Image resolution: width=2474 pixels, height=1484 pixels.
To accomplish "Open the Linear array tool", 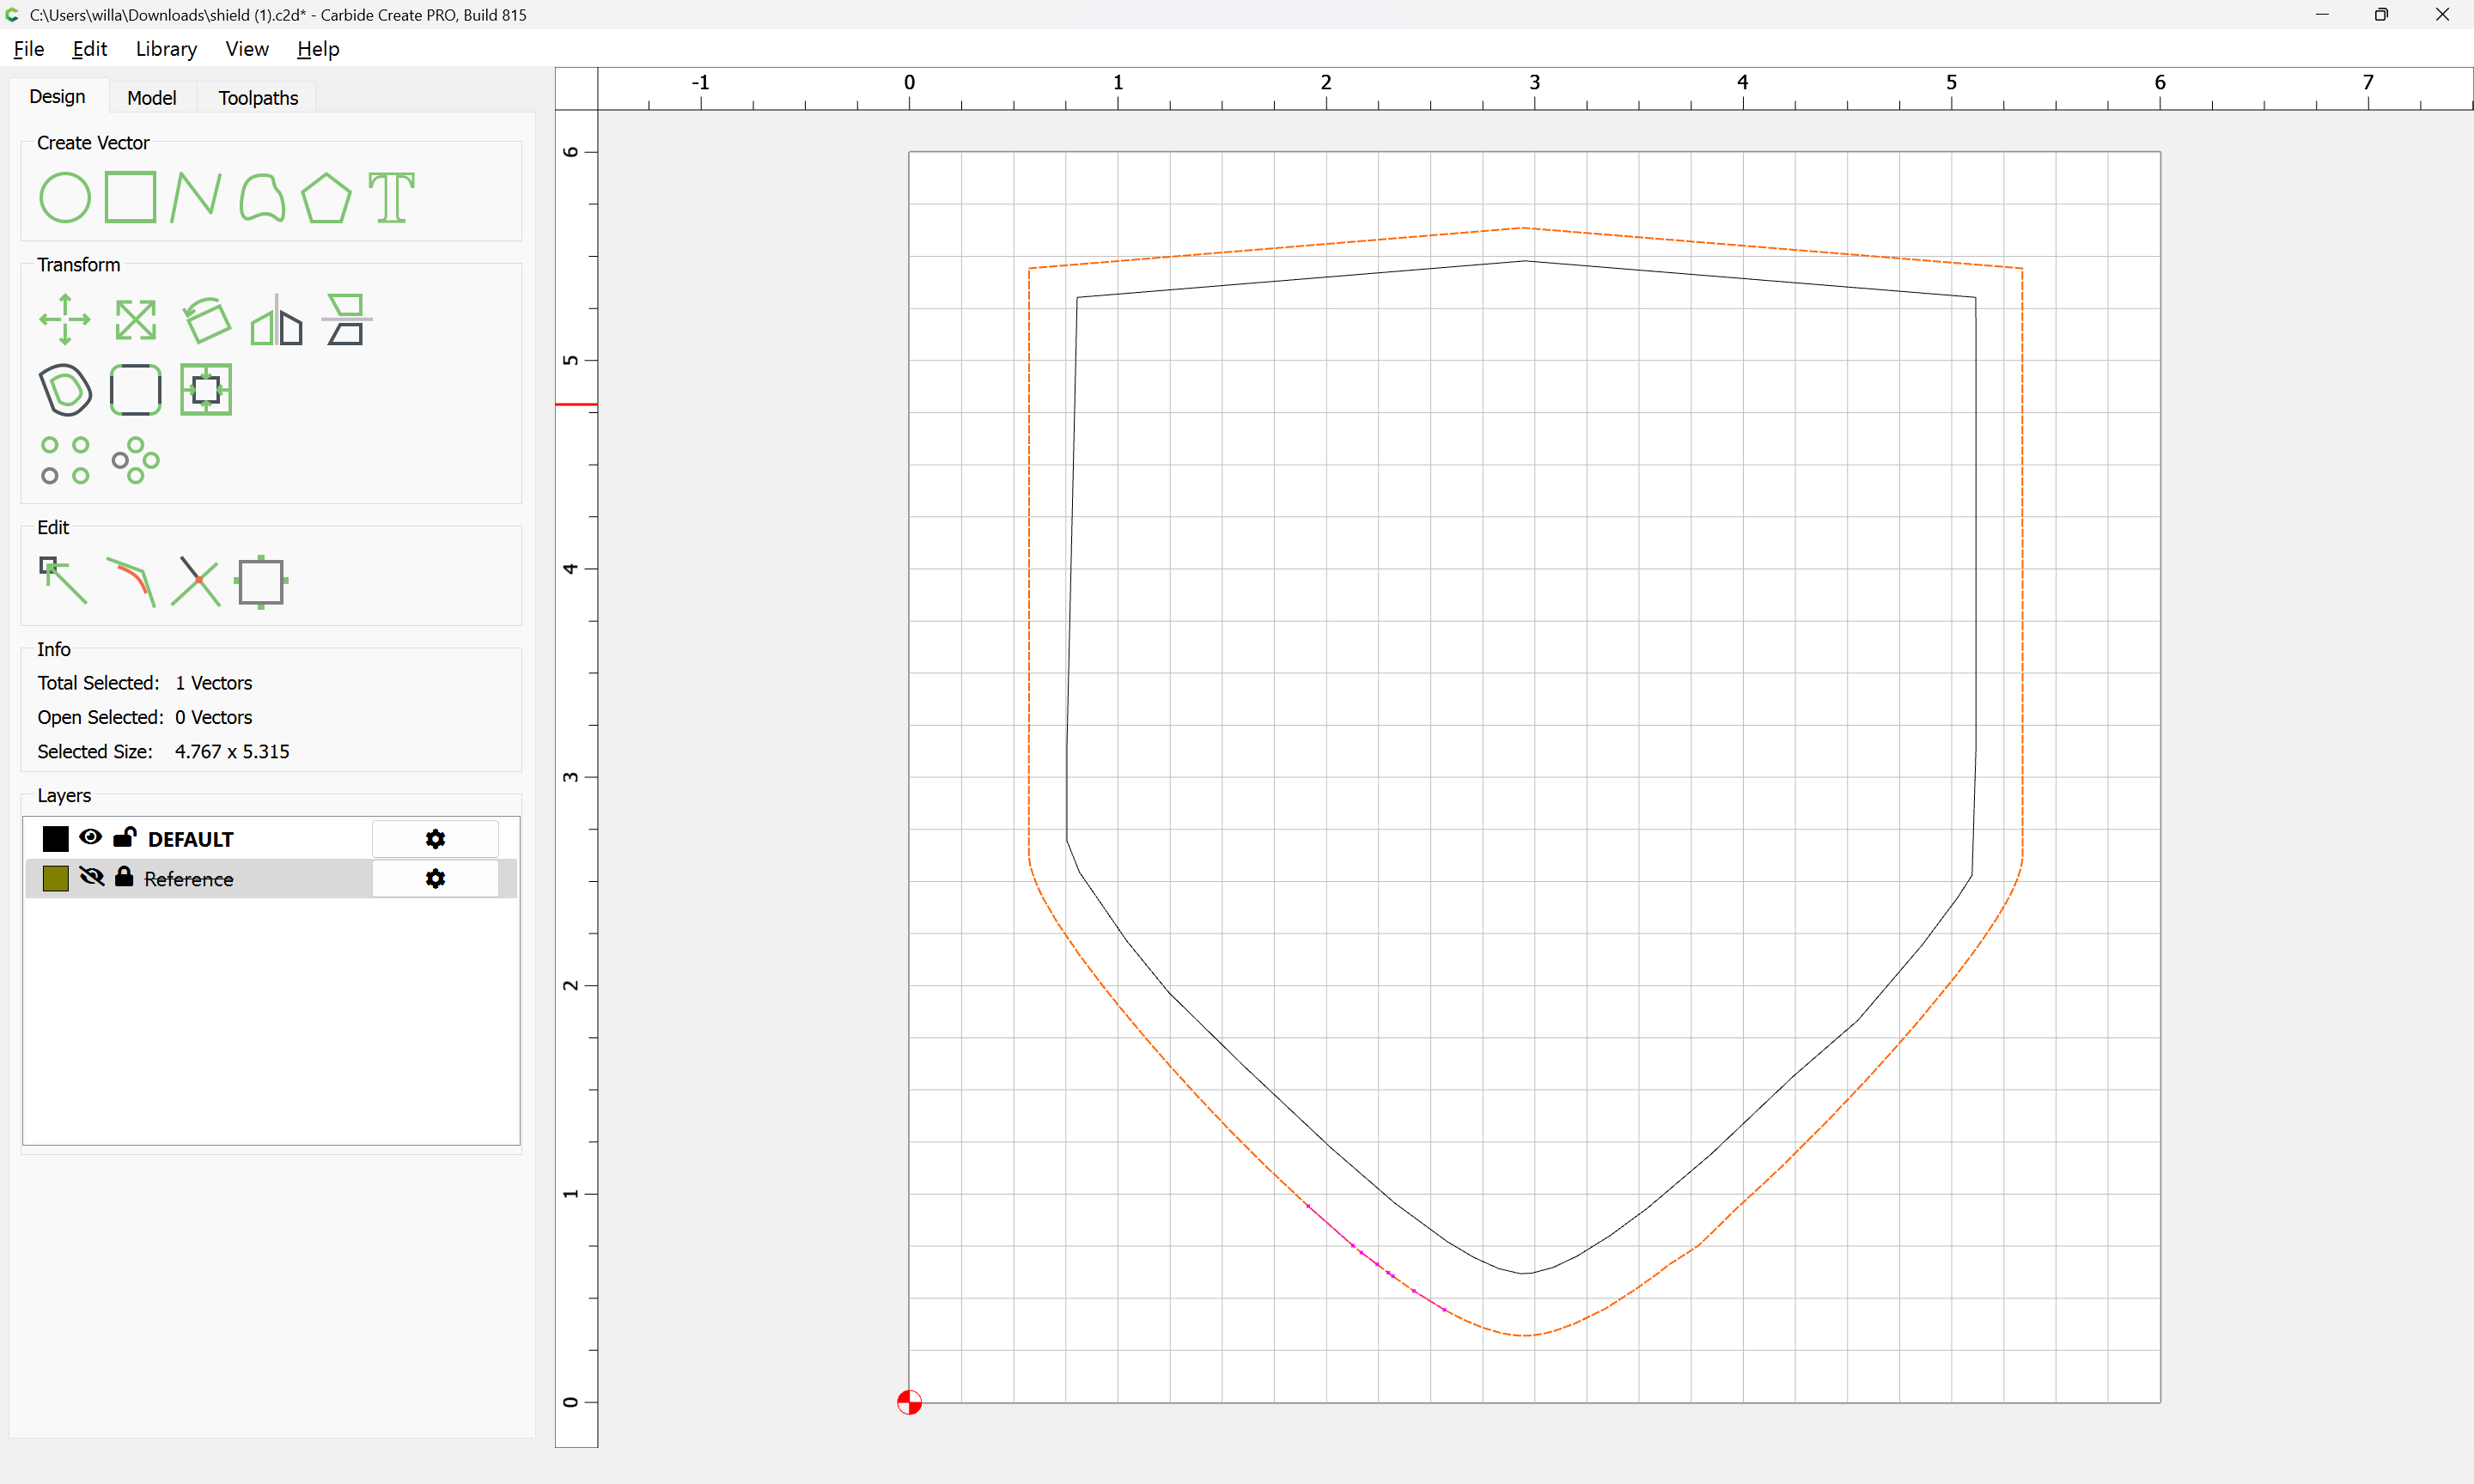I will [65, 460].
